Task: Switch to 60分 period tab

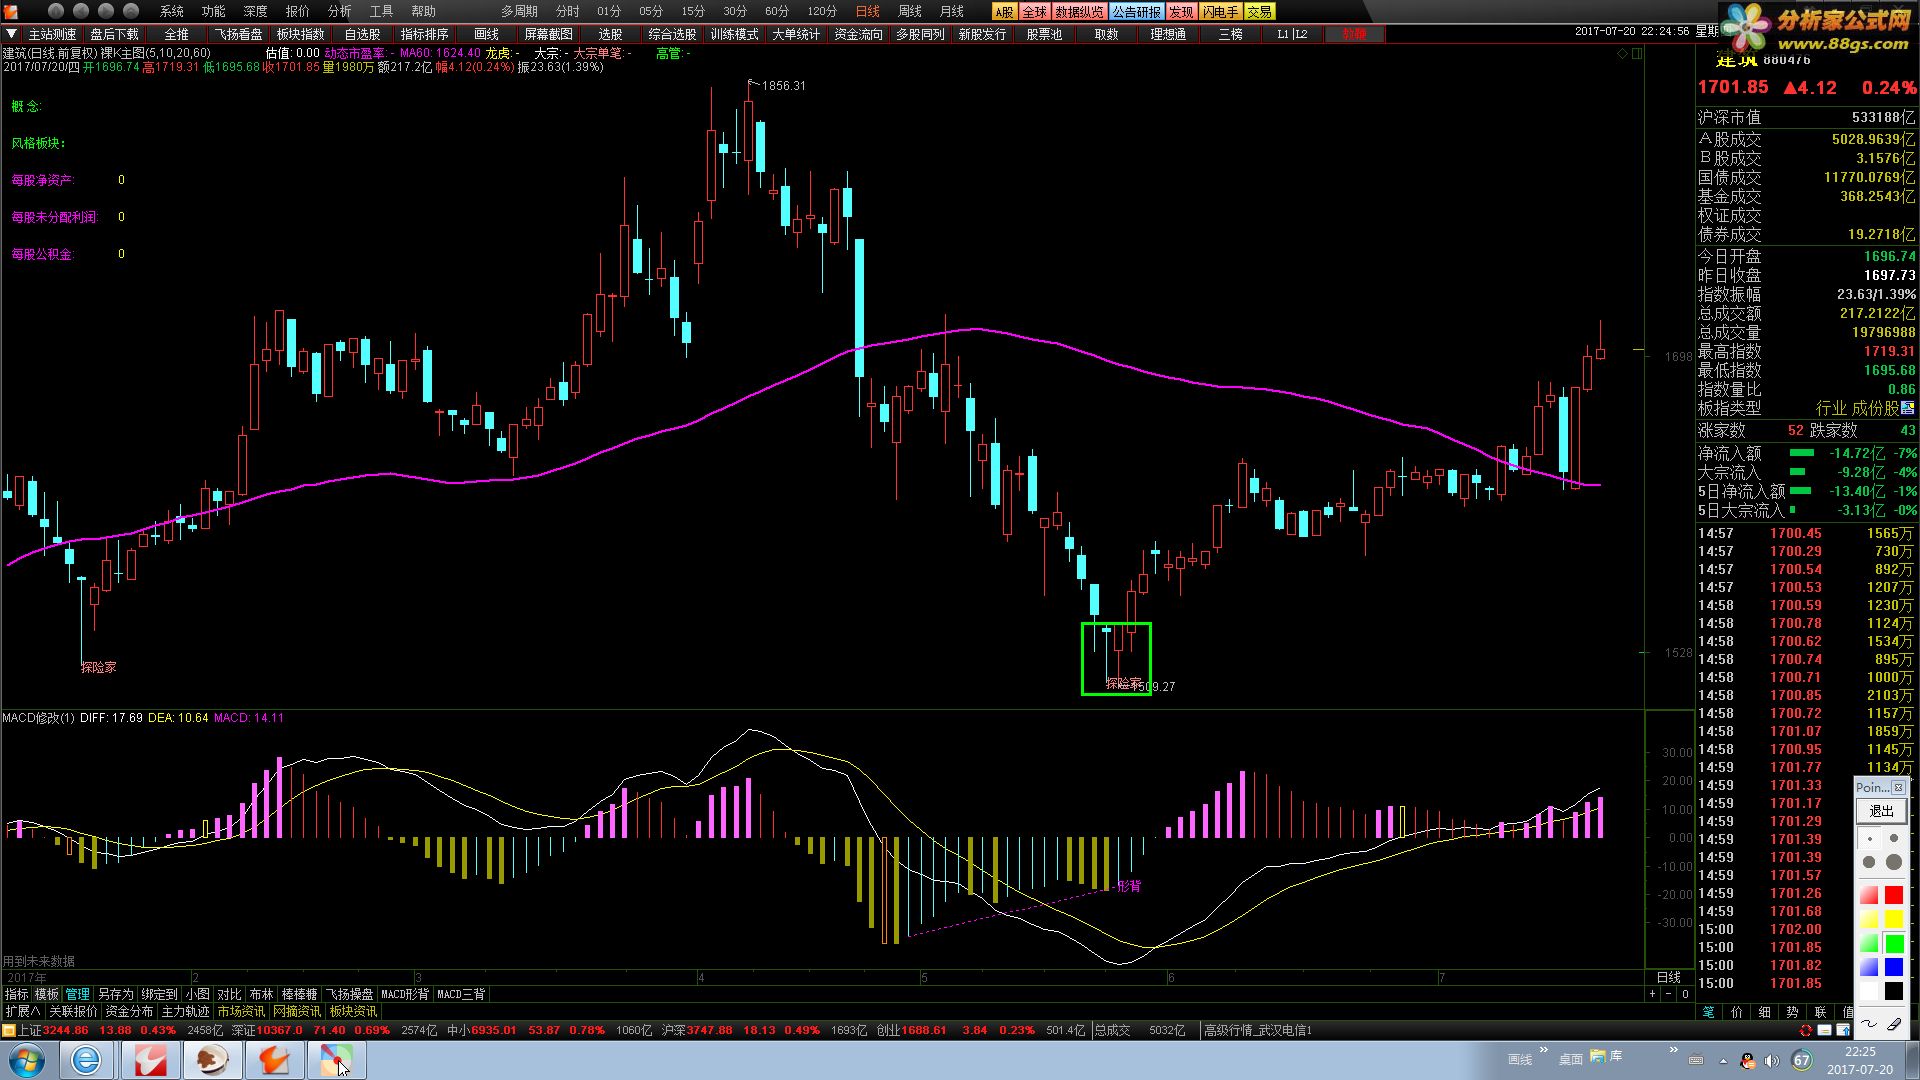Action: point(777,11)
